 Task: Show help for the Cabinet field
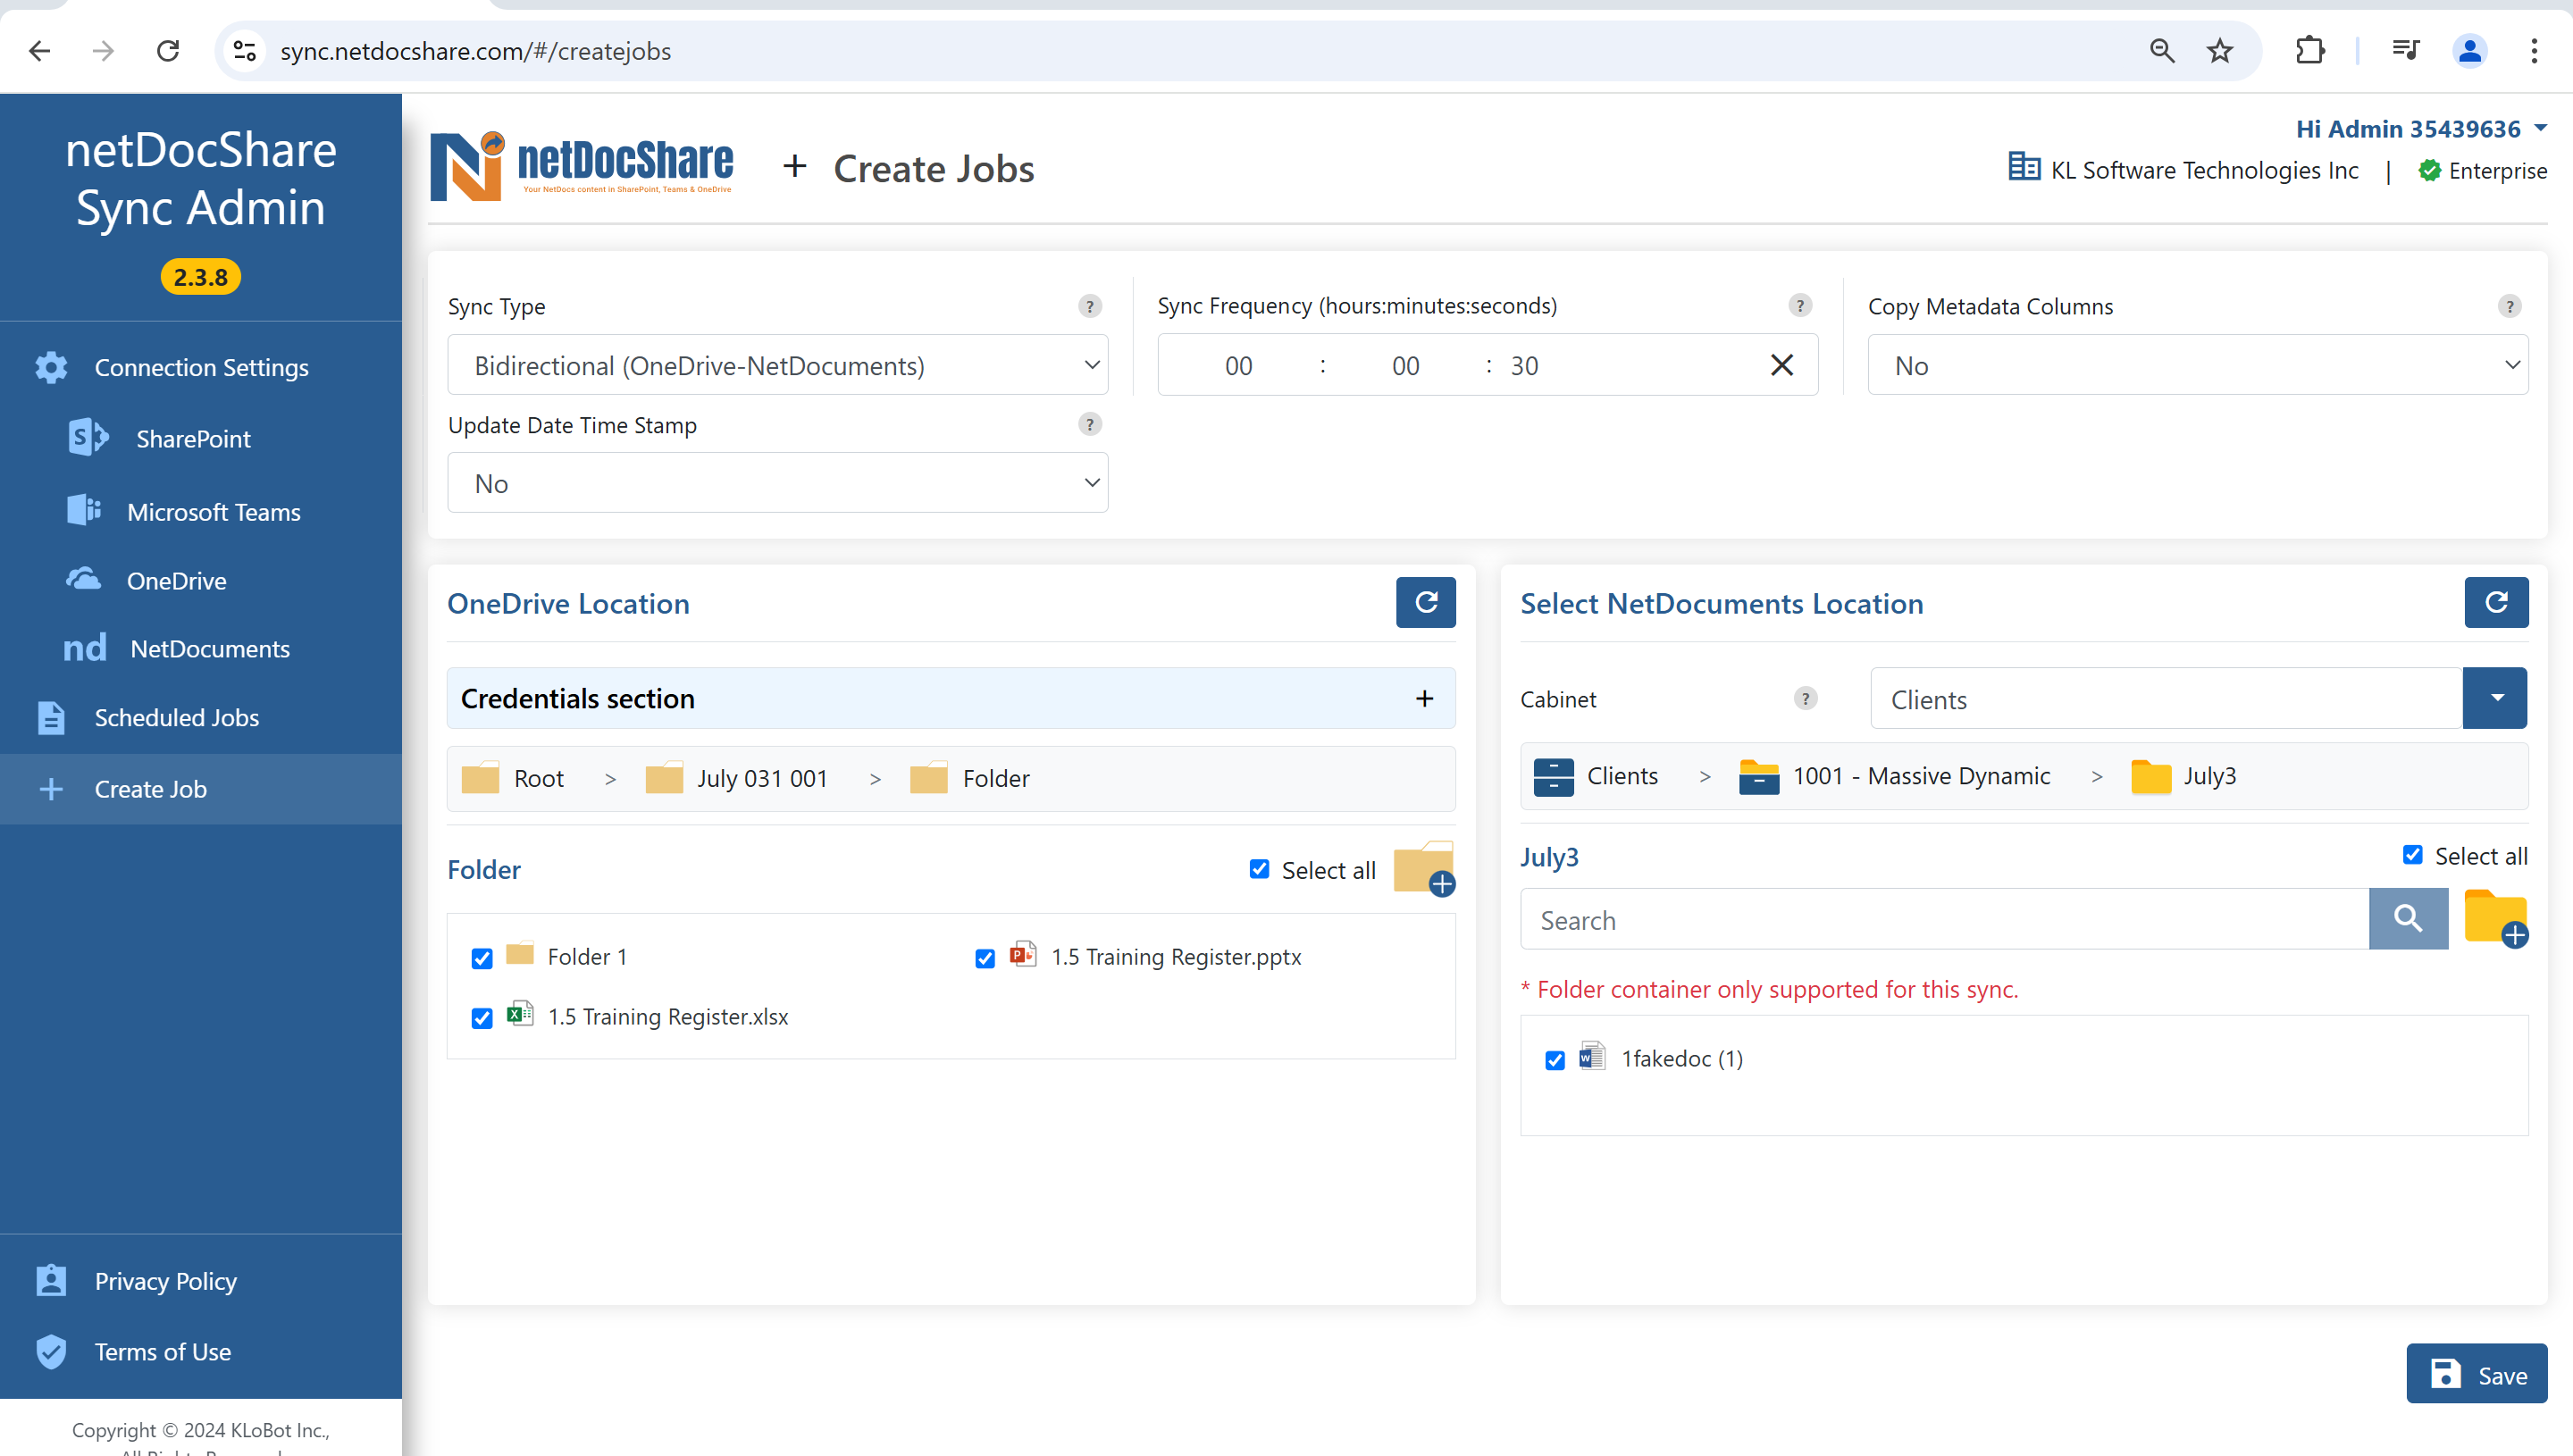1805,698
